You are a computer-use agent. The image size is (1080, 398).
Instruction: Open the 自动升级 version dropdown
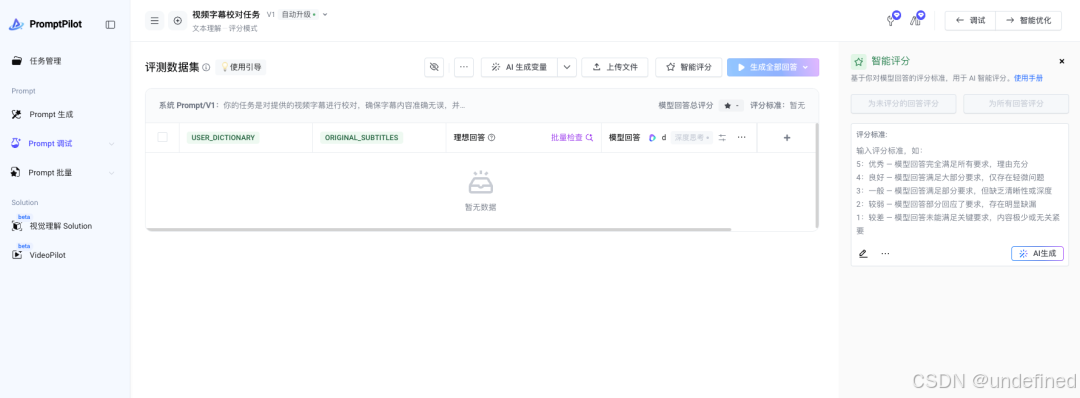pos(304,14)
